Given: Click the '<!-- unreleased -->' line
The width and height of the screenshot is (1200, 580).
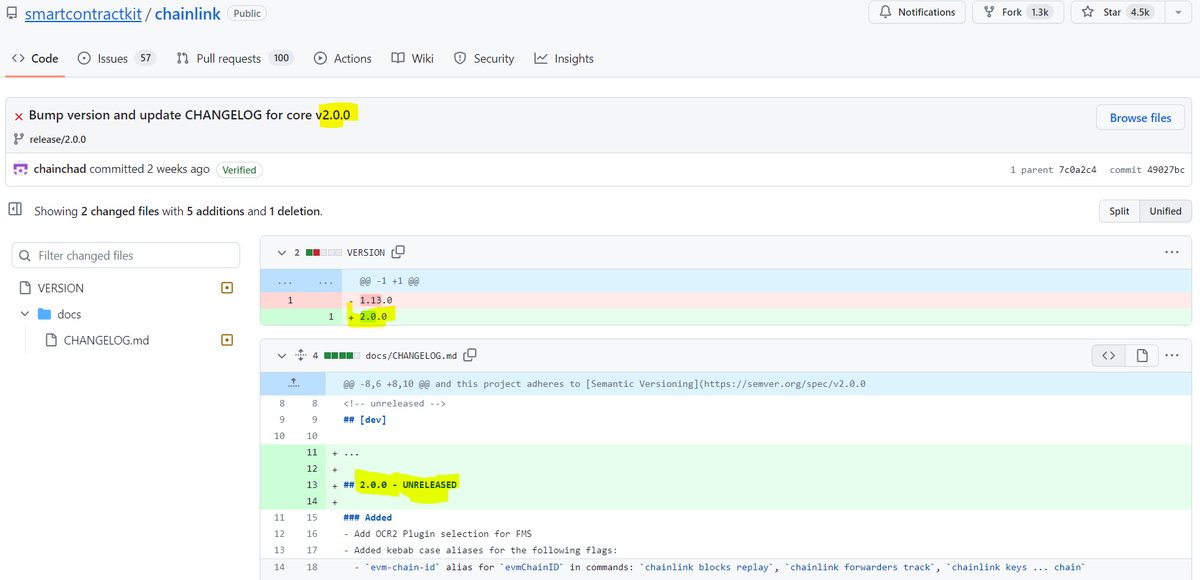Looking at the screenshot, I should click(394, 403).
